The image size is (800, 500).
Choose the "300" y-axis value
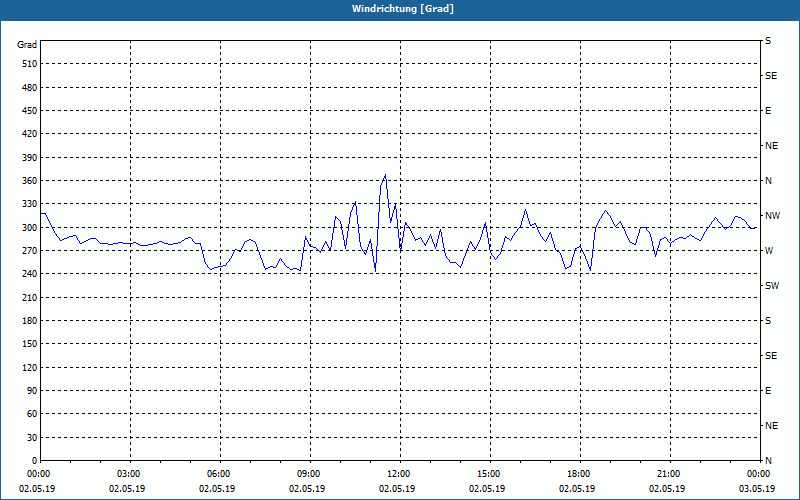(30, 228)
